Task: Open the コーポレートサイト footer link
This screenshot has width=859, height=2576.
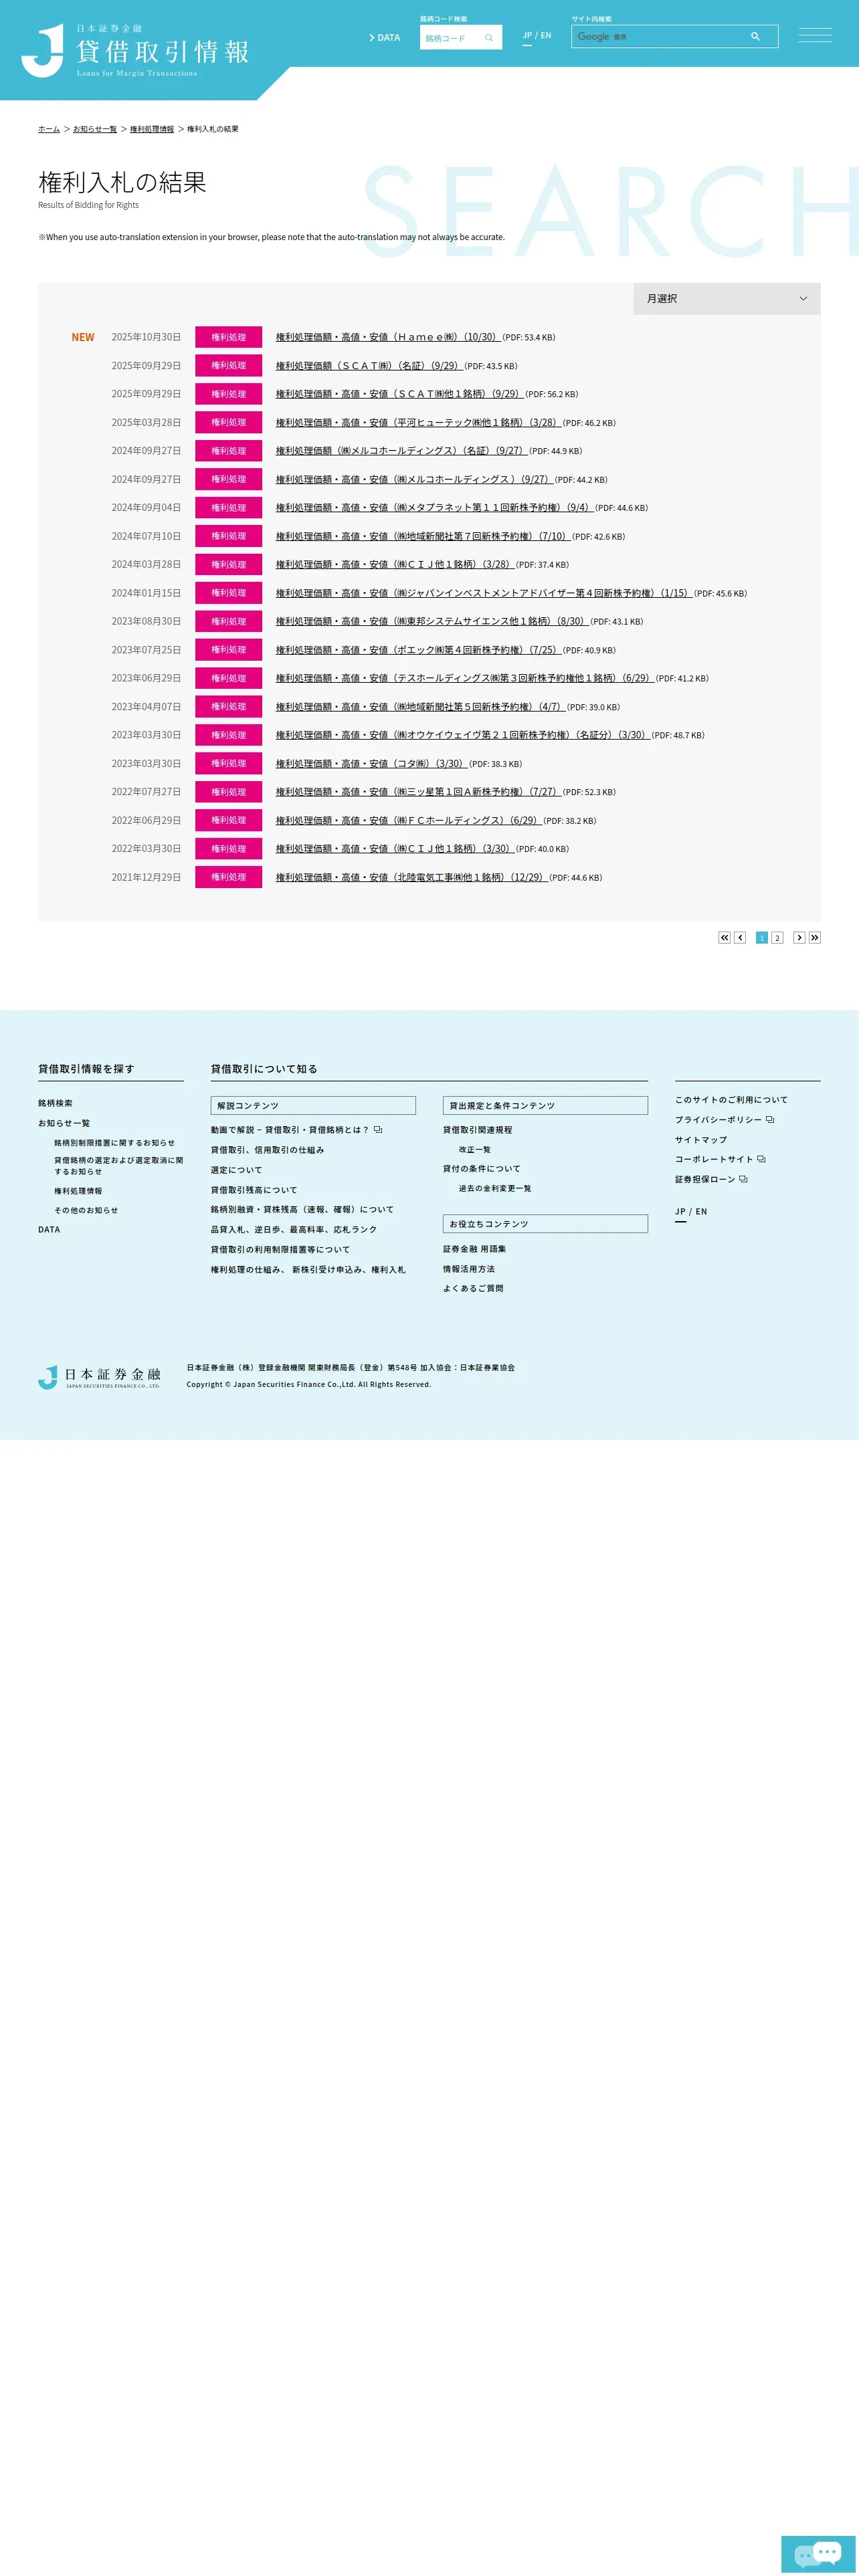Action: click(720, 1160)
